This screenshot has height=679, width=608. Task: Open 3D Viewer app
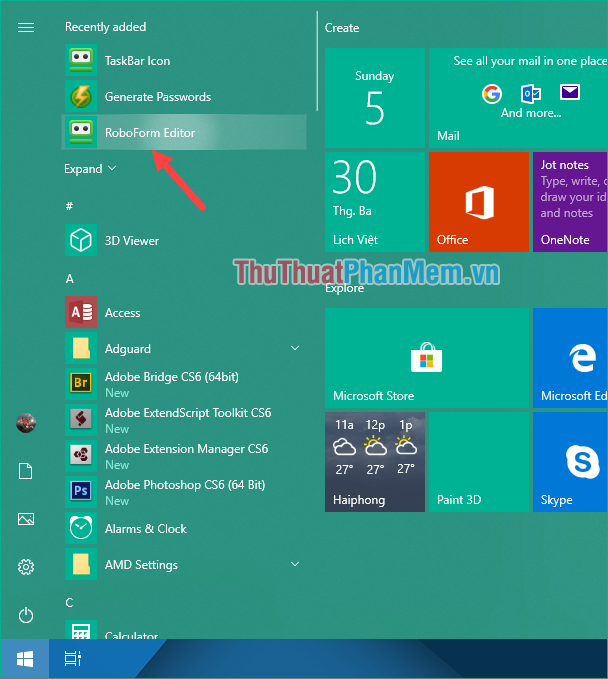point(131,241)
